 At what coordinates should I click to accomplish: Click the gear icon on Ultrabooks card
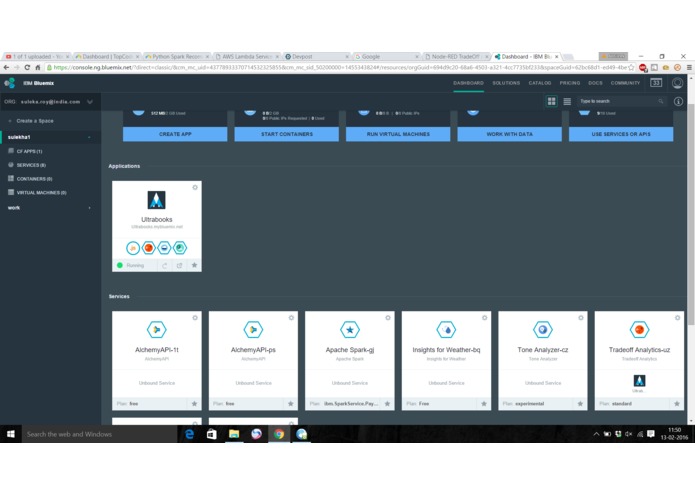pos(195,187)
